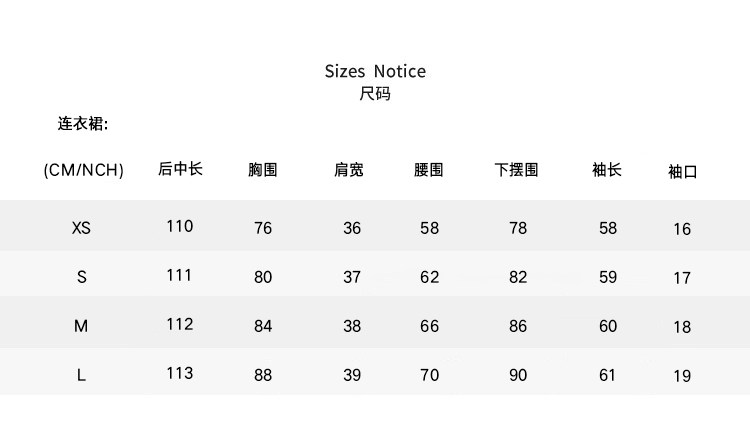750x439 pixels.
Task: Select the 袖长 column header
Action: point(607,170)
